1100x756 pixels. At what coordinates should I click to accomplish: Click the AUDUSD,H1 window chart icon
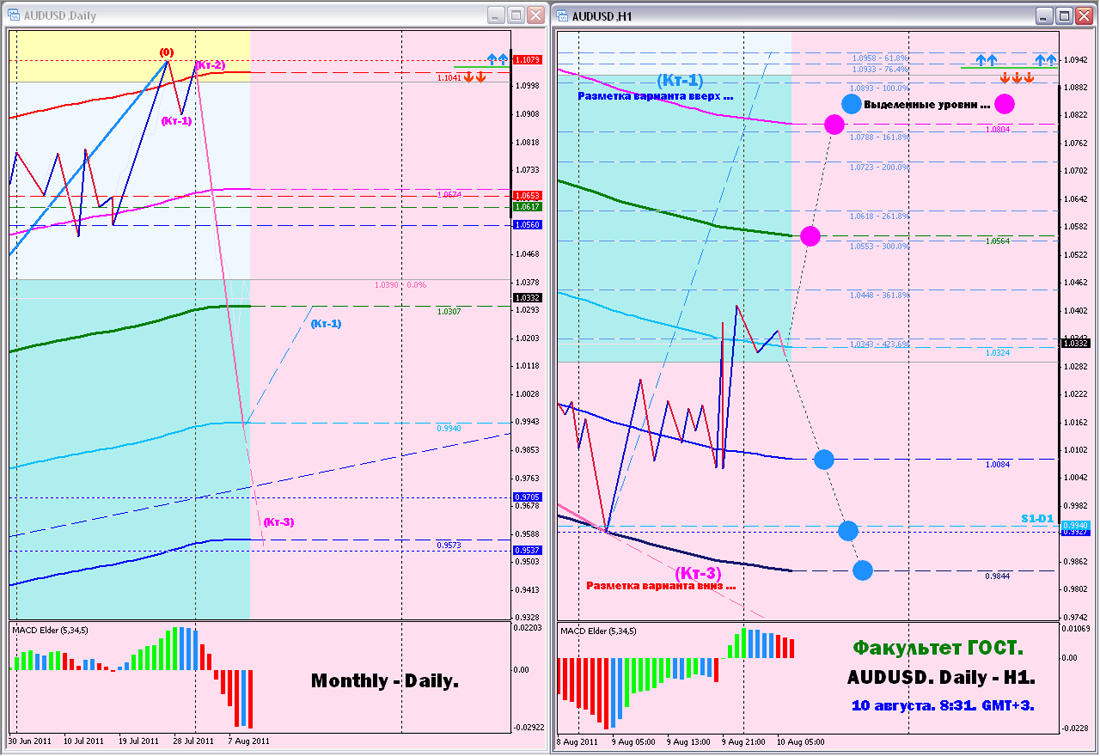[x=562, y=15]
